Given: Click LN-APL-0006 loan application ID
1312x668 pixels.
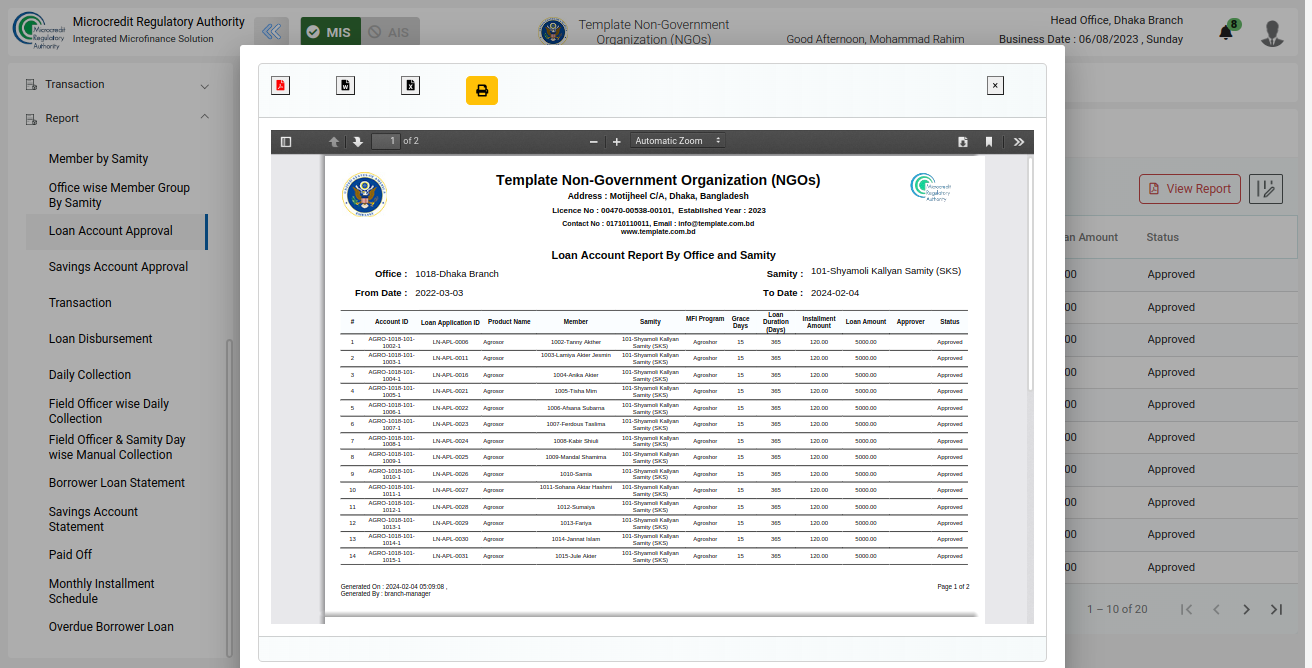Looking at the screenshot, I should [450, 342].
